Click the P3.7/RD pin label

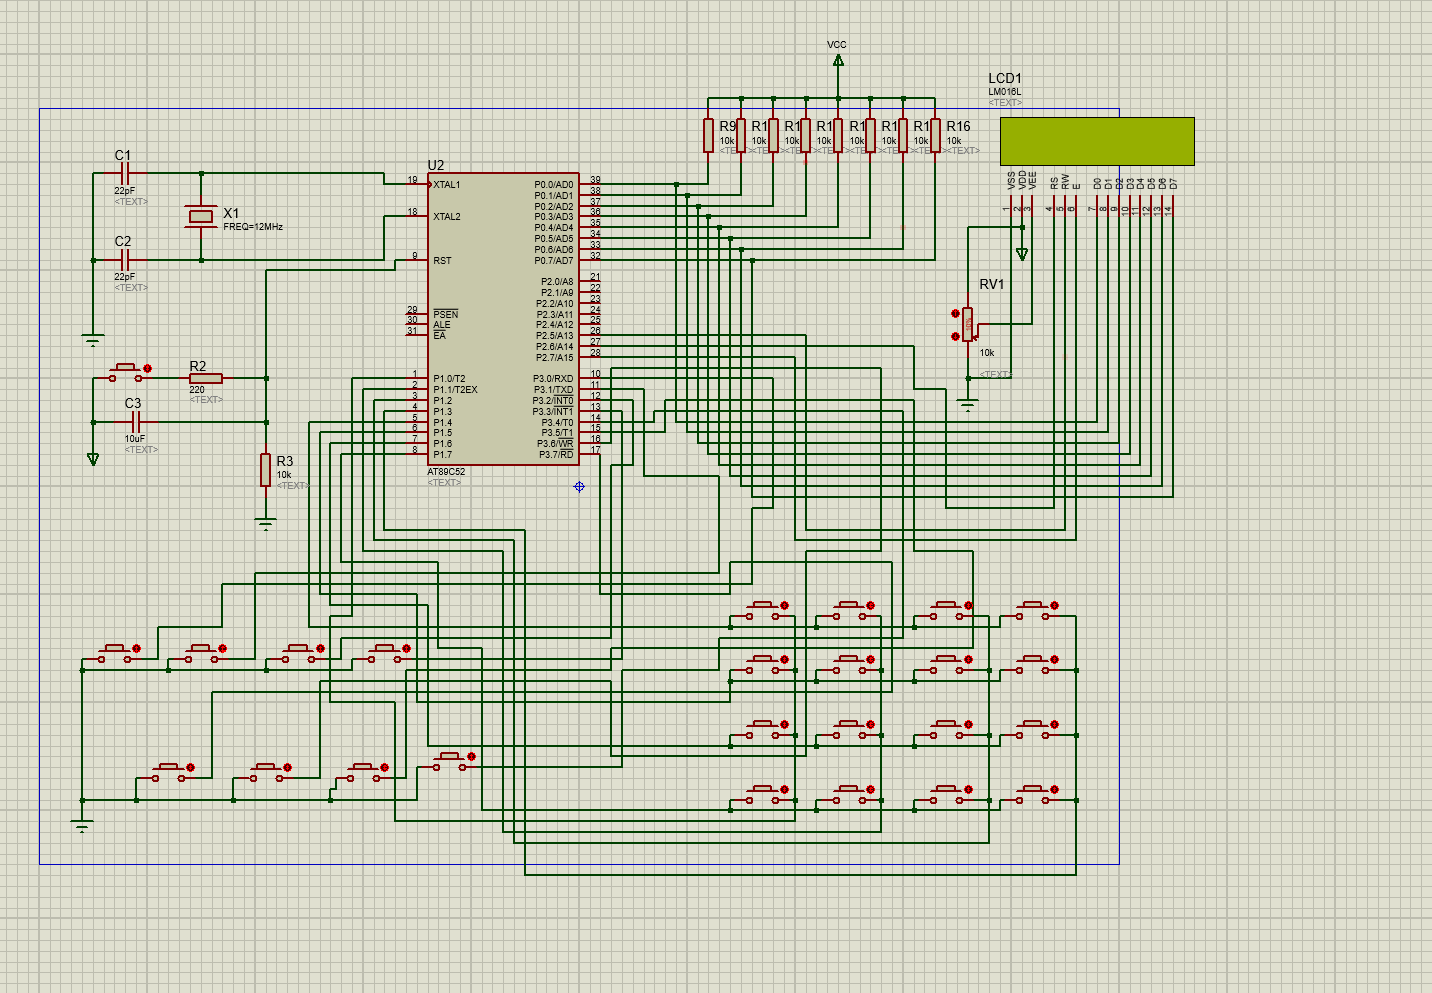[556, 454]
